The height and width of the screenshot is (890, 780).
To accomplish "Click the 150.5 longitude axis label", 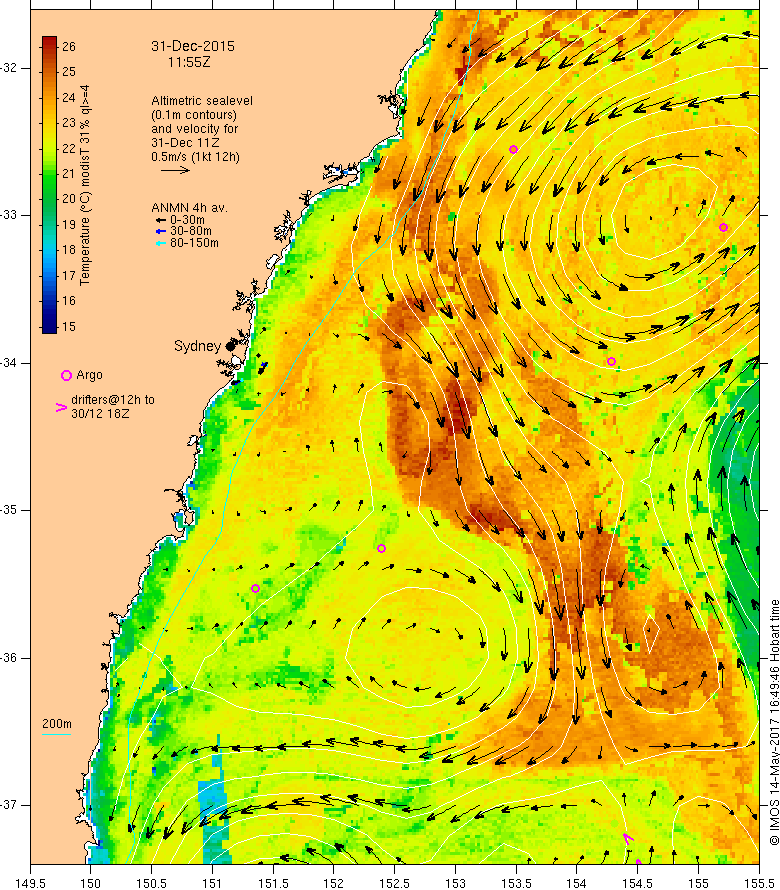I will tap(152, 884).
